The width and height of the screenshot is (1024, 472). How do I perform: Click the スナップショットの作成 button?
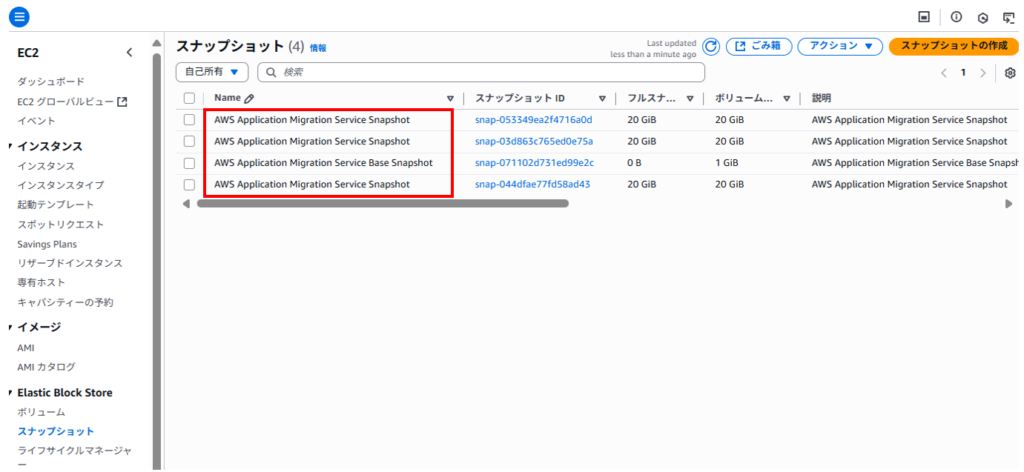pos(954,46)
